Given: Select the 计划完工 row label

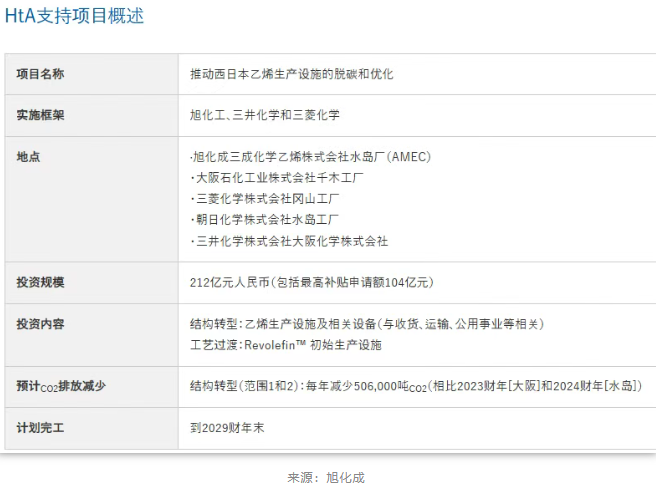Looking at the screenshot, I should coord(40,428).
